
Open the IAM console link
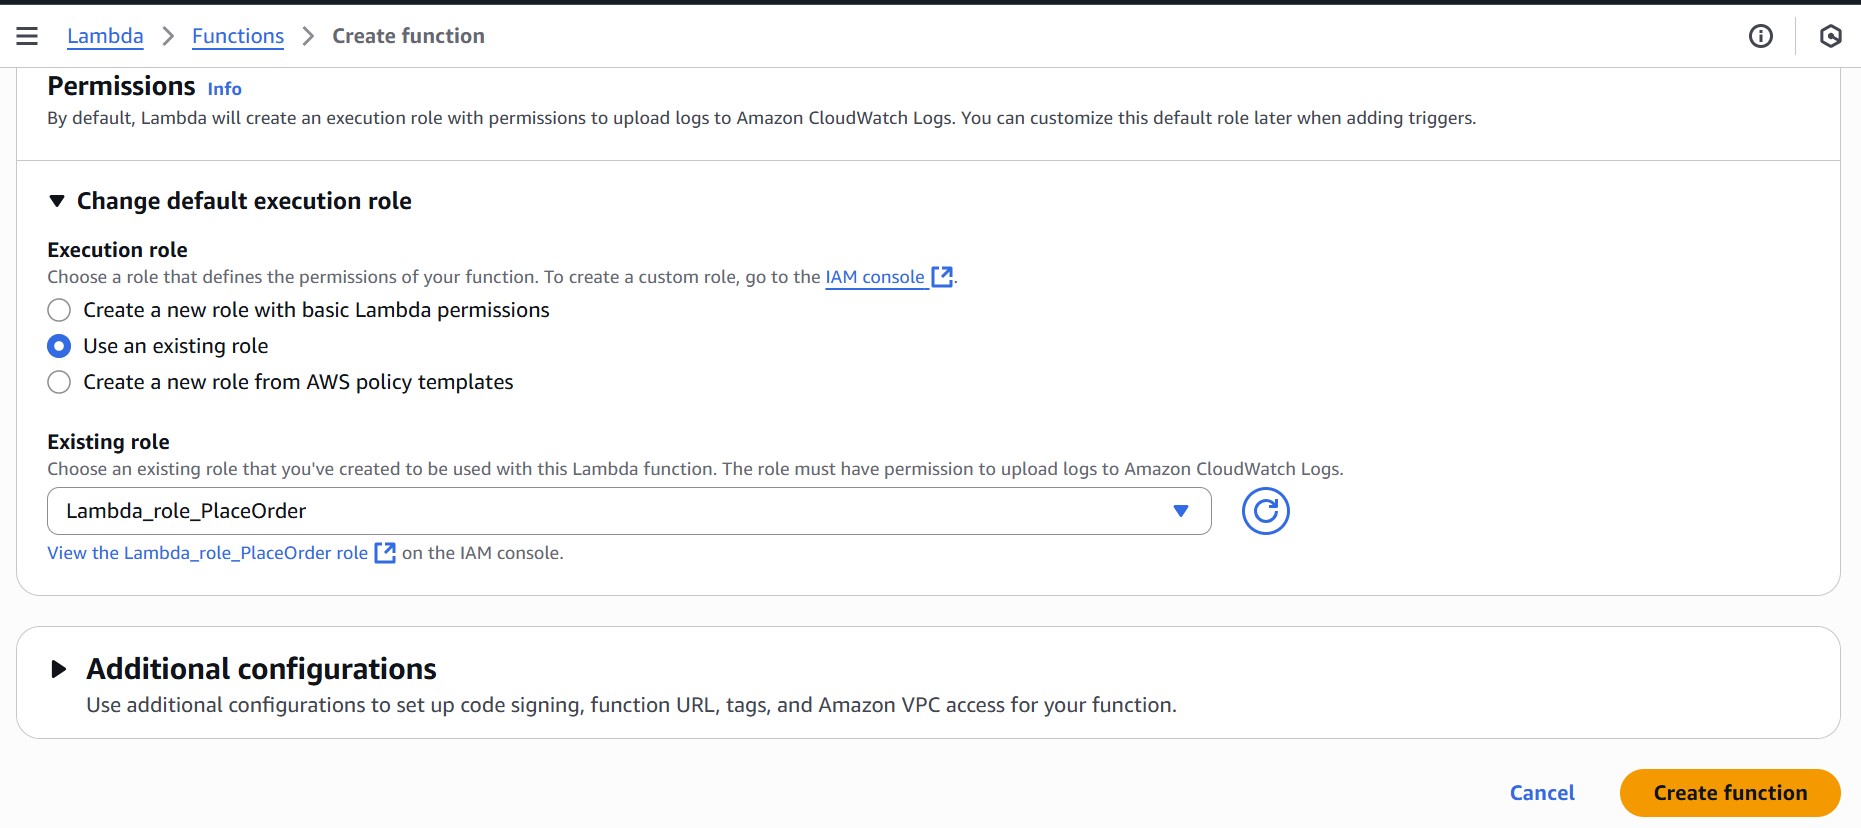[x=875, y=277]
